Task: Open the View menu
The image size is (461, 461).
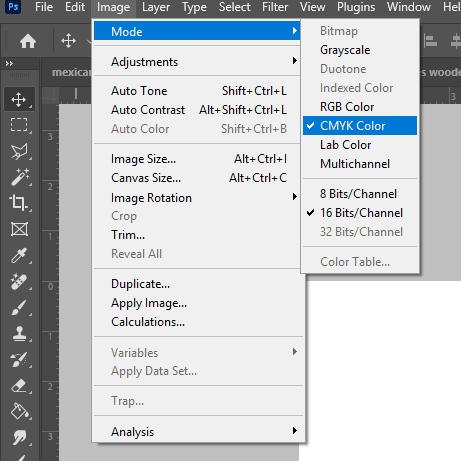Action: click(312, 7)
